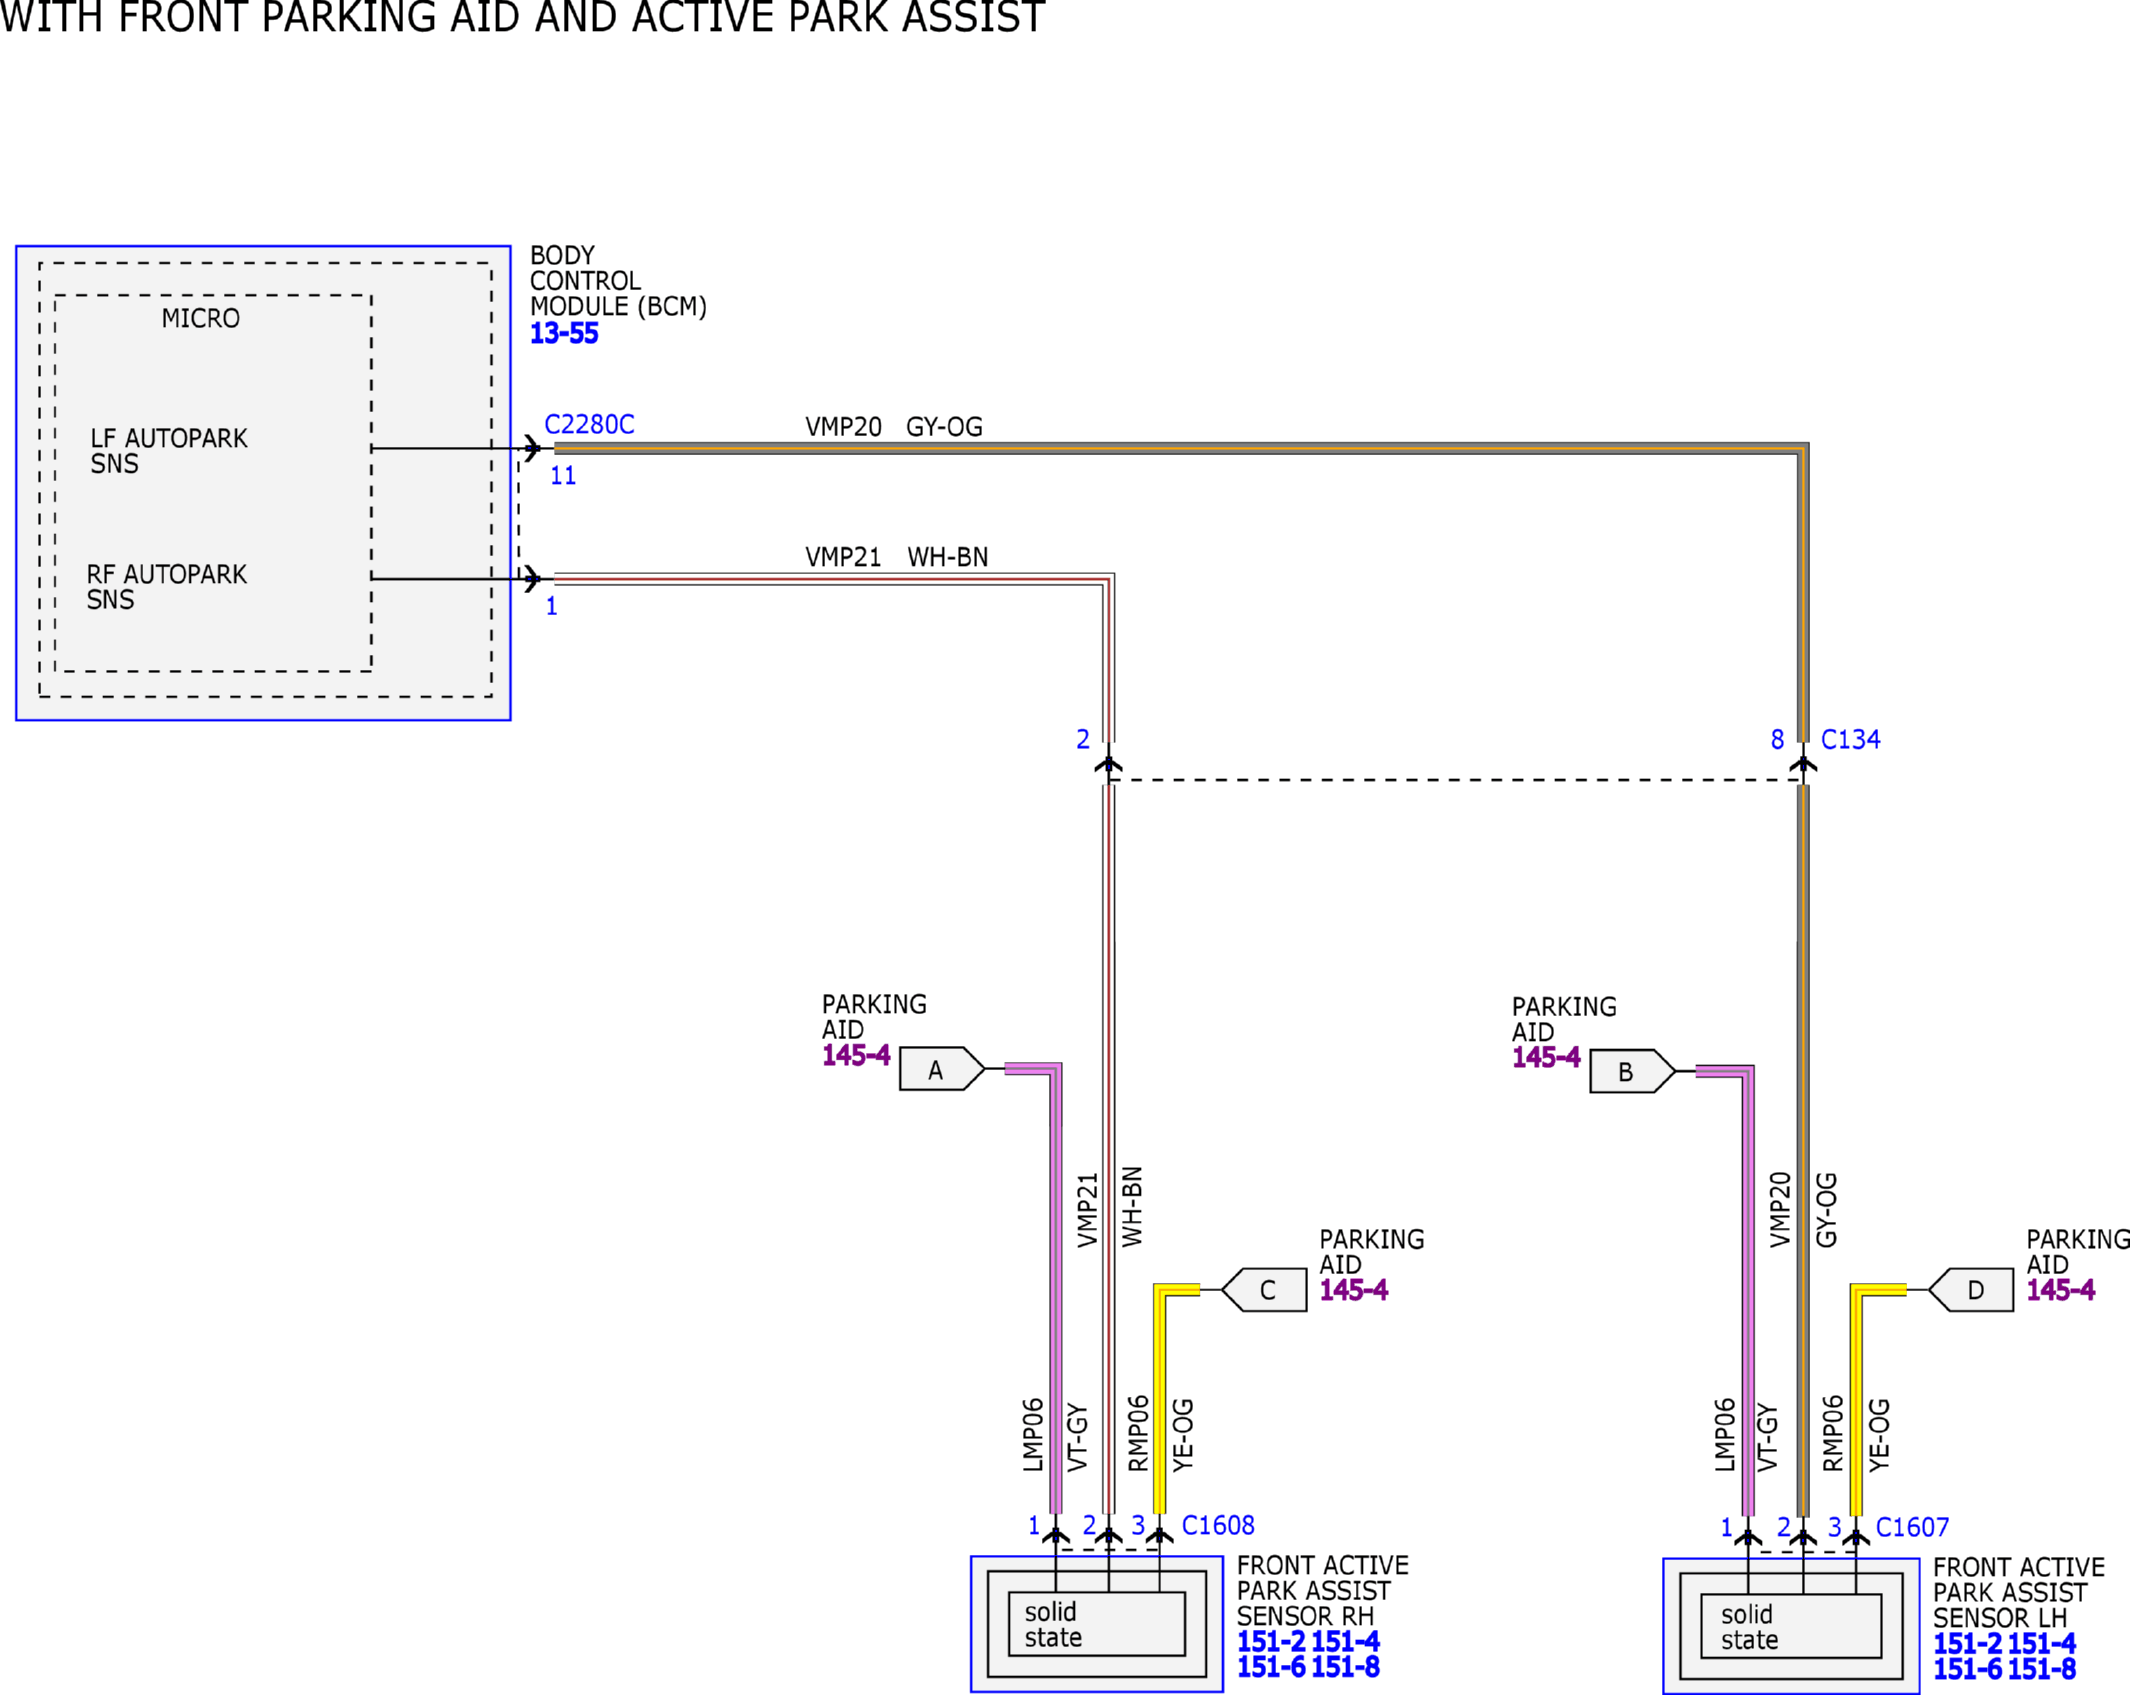
Task: Click the Parking Aid C connector arrow
Action: click(1264, 1290)
